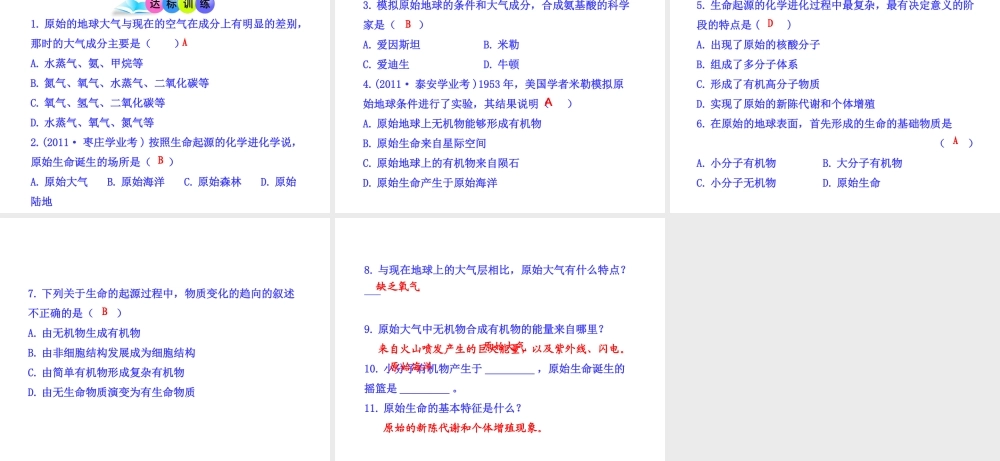Viewport: 1000px width, 461px height.
Task: Click "C. 形成了有机高分子物质"
Action: click(758, 84)
